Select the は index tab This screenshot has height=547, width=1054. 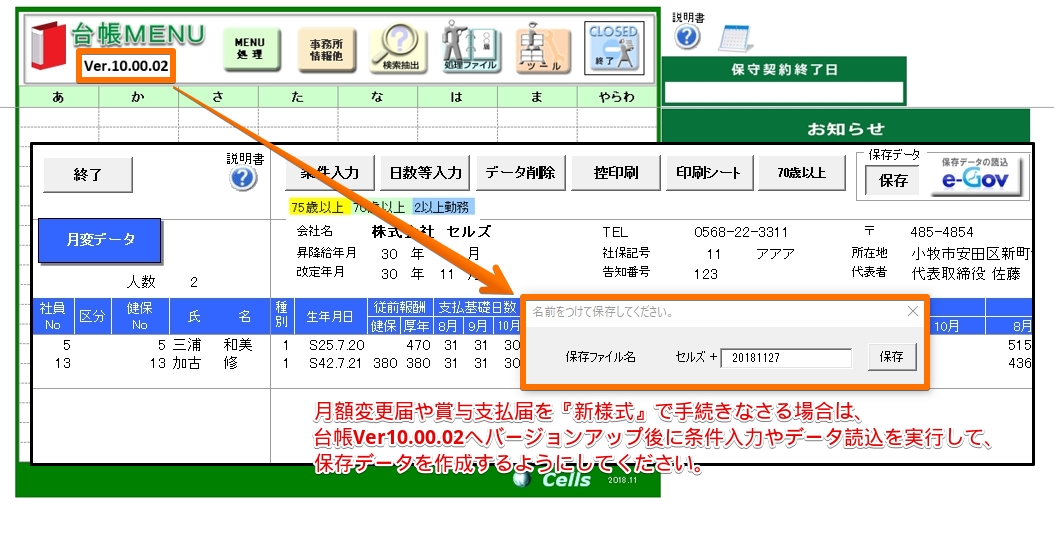[457, 97]
